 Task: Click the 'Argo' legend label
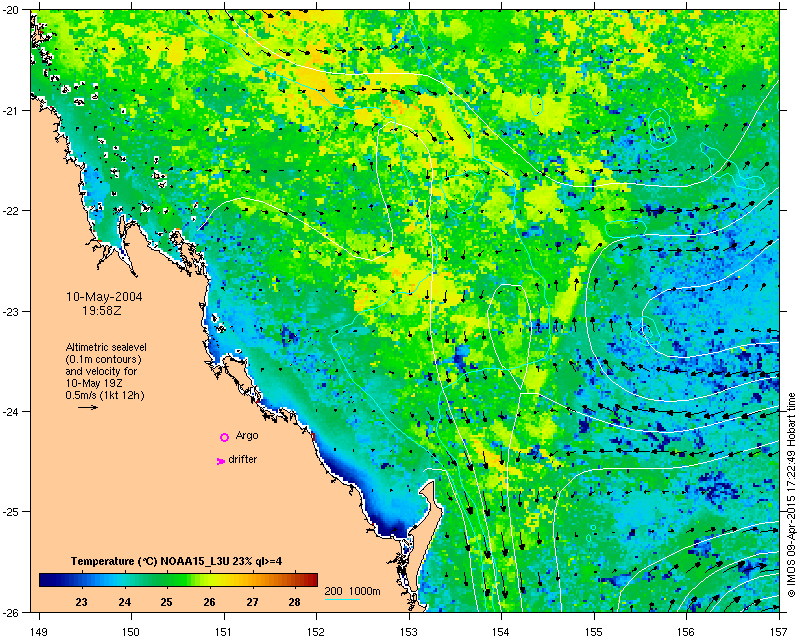pos(247,436)
